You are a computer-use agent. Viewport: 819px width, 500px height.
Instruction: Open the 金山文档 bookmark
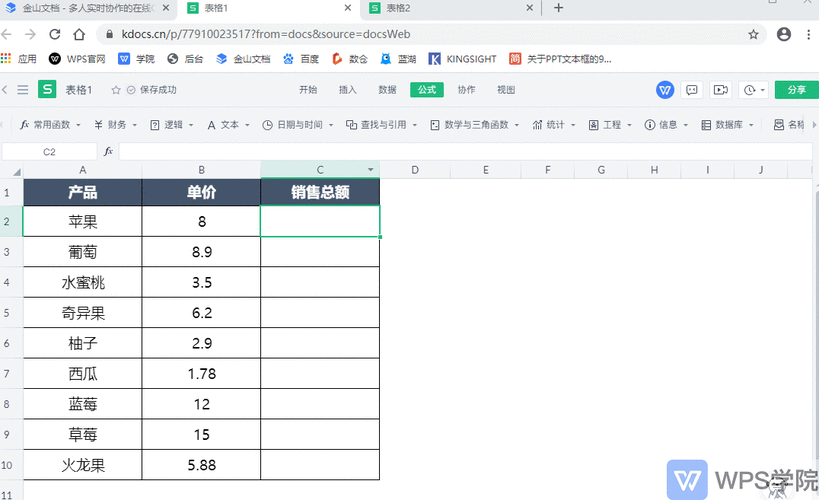pyautogui.click(x=243, y=59)
